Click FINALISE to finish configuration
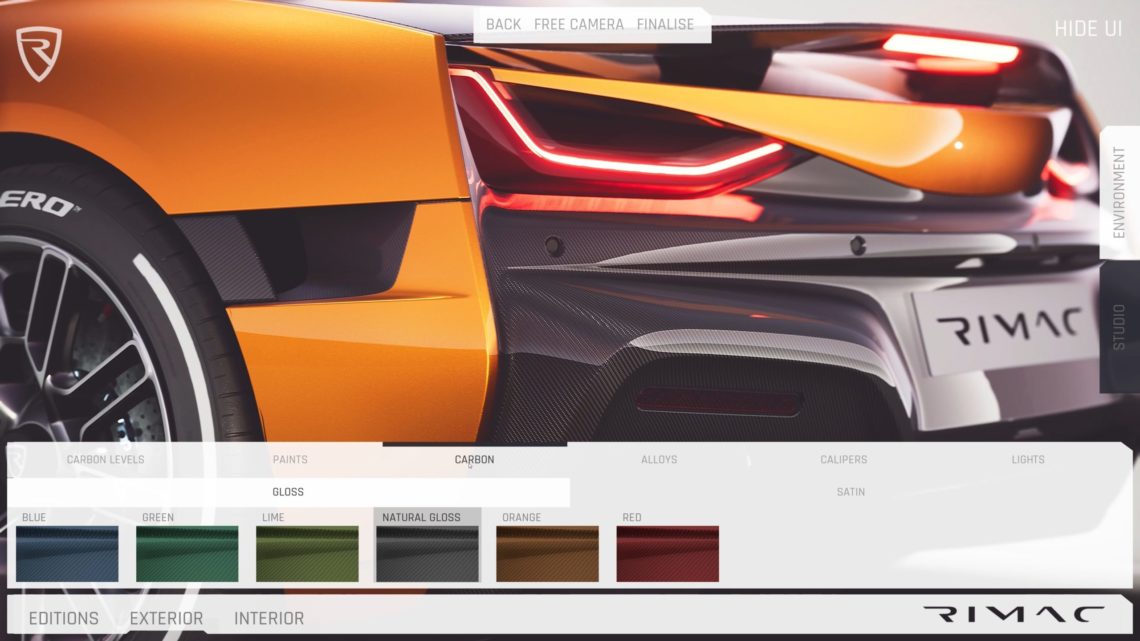 (x=665, y=25)
